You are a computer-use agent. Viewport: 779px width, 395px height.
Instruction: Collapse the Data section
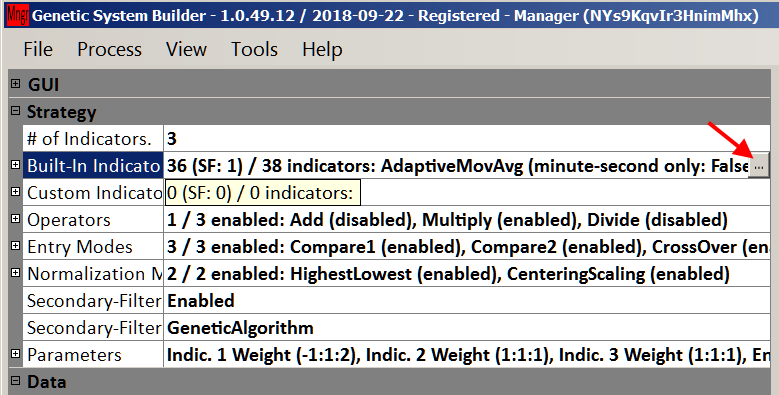pyautogui.click(x=15, y=381)
